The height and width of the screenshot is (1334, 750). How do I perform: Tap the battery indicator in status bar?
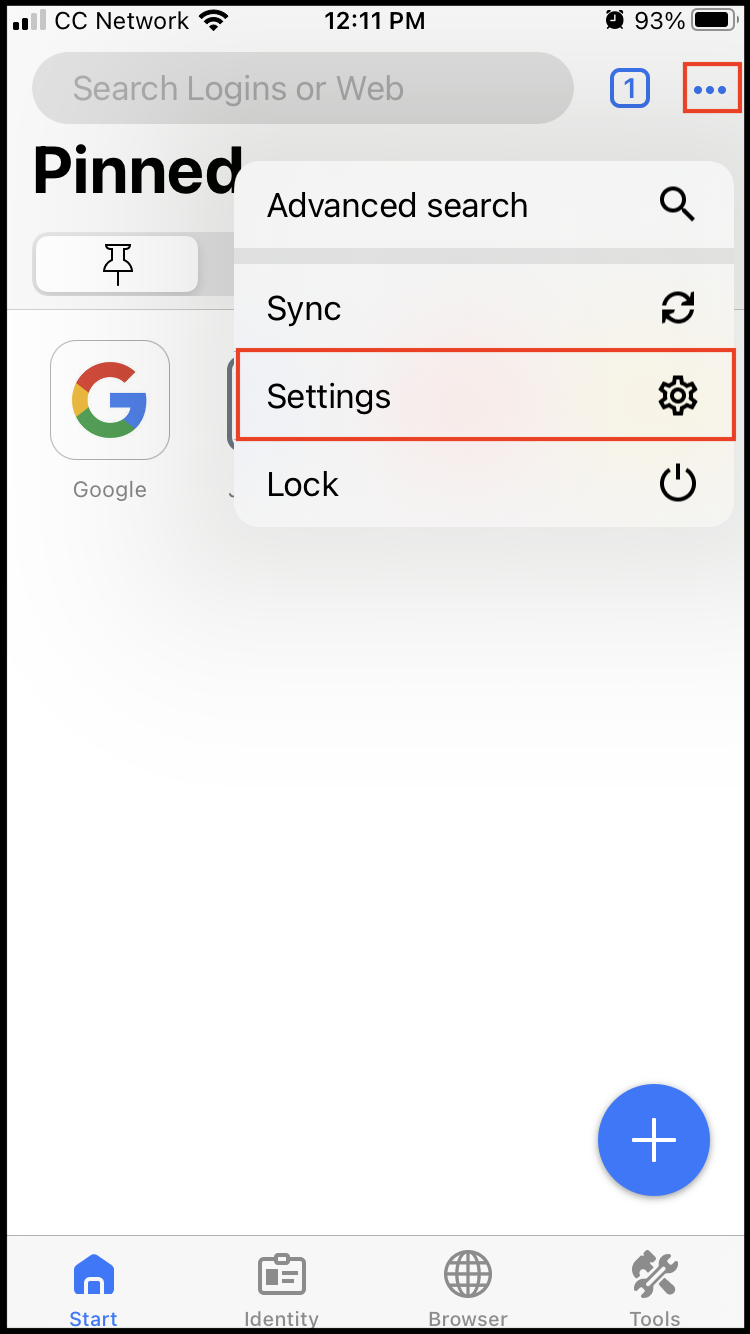coord(712,20)
